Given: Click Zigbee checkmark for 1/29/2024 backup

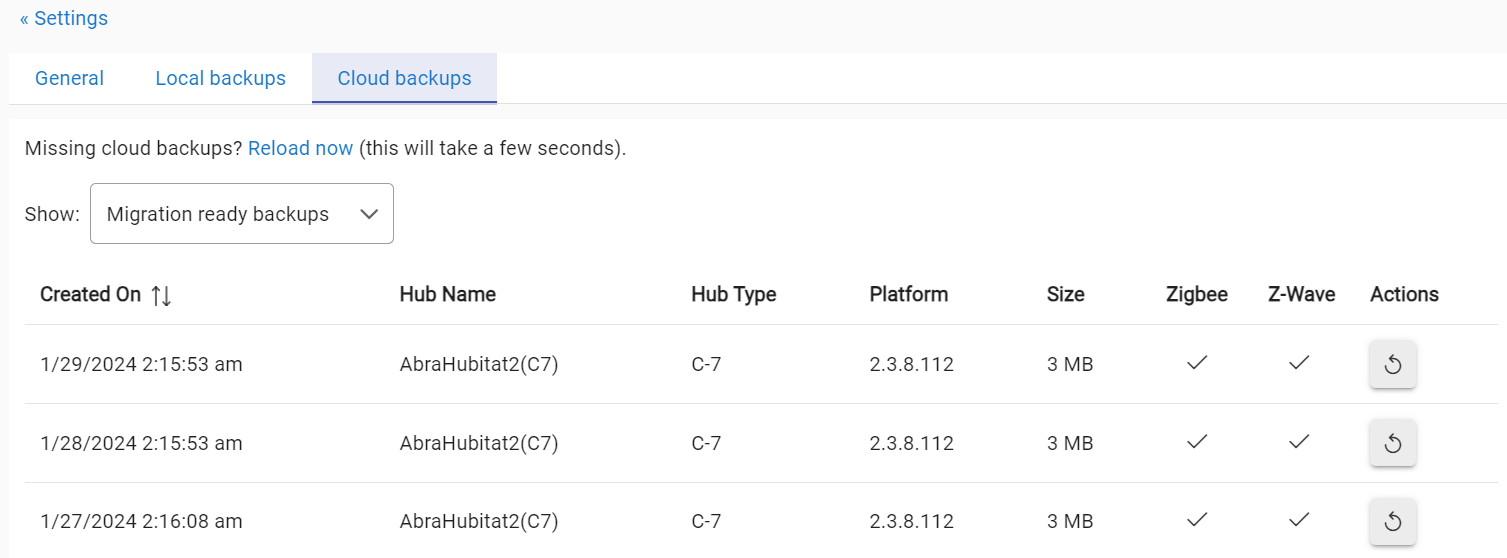Looking at the screenshot, I should pos(1196,364).
